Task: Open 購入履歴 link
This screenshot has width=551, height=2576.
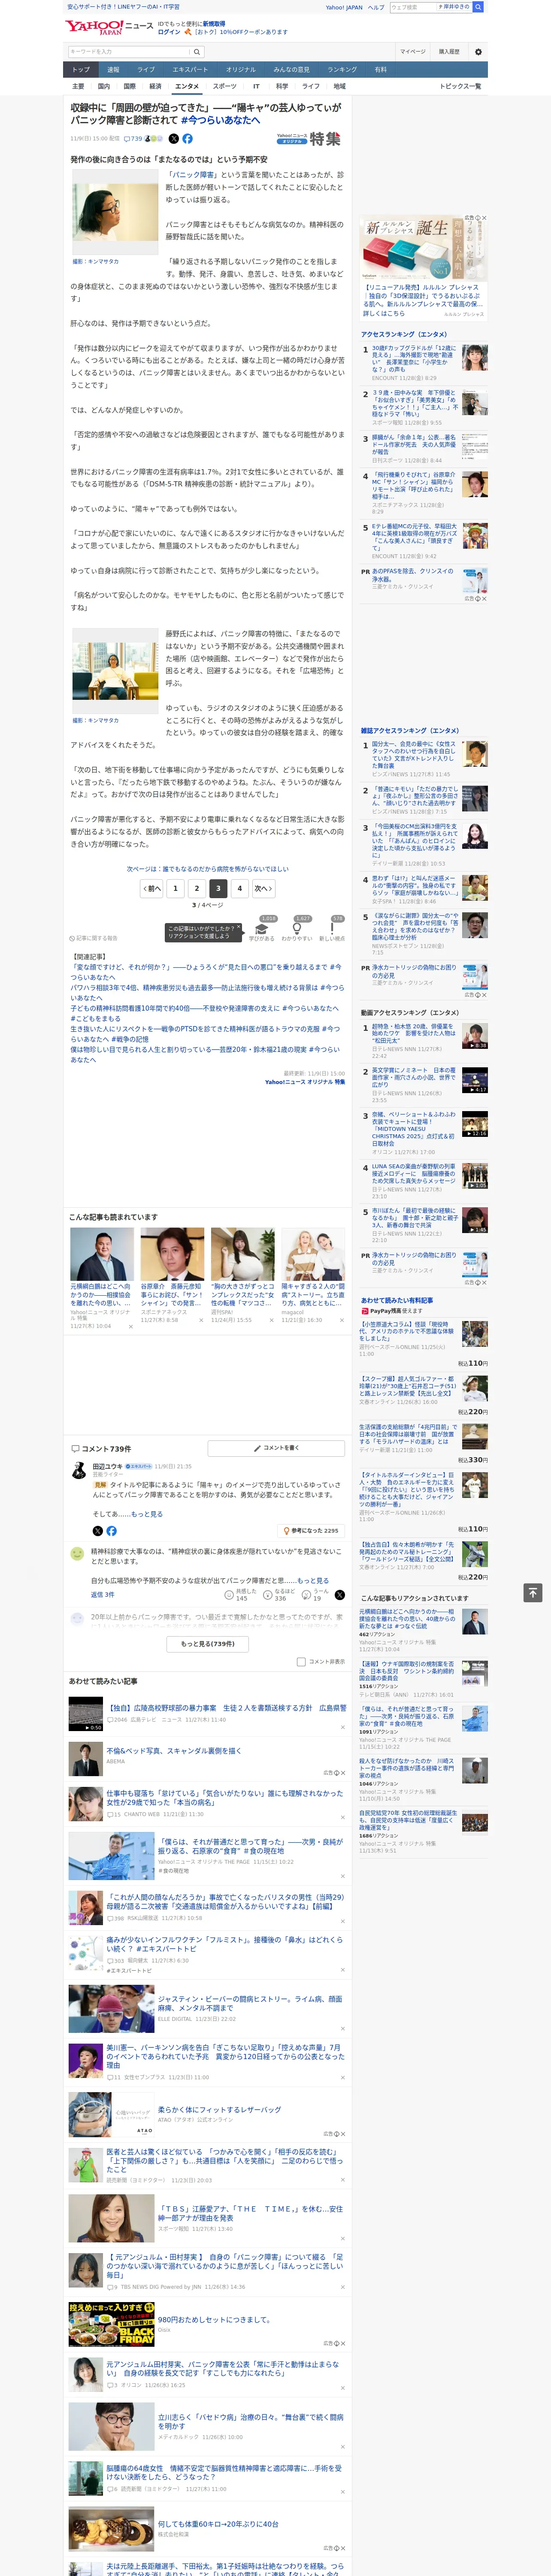Action: 449,51
